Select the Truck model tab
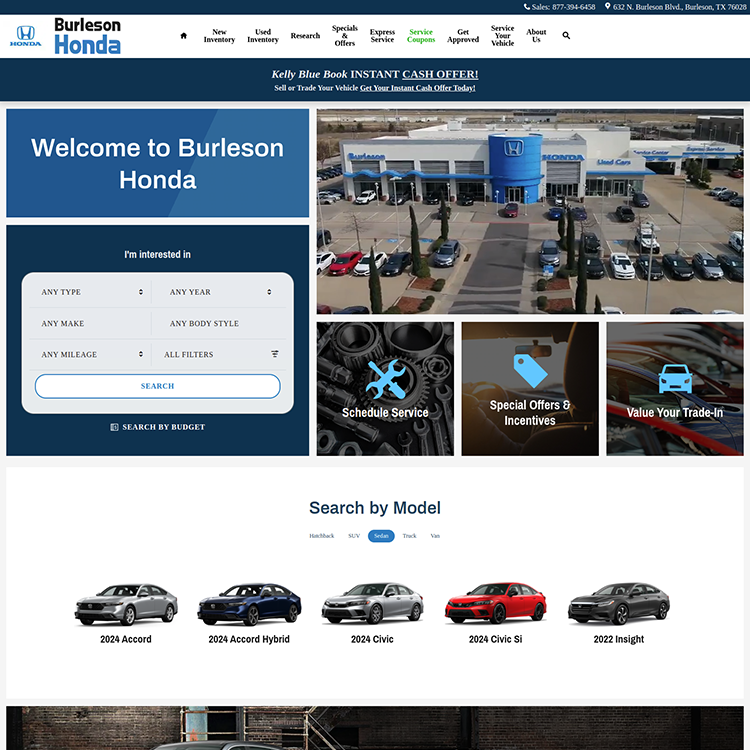This screenshot has width=750, height=750. click(409, 536)
